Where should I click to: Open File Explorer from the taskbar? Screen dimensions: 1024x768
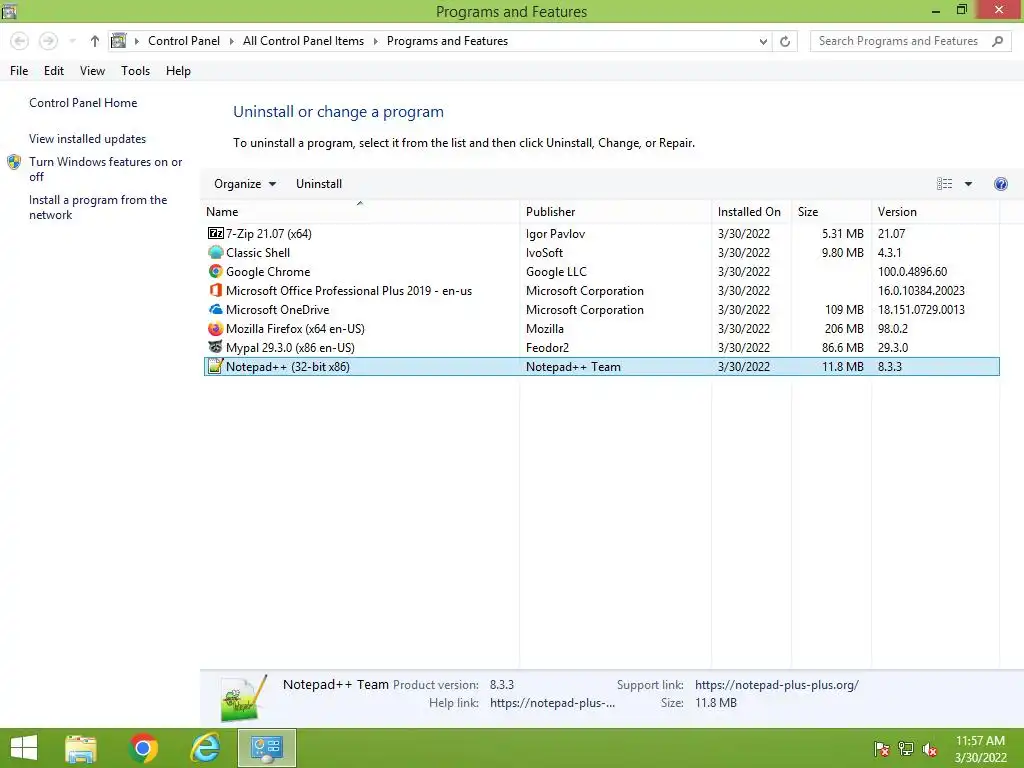[81, 748]
